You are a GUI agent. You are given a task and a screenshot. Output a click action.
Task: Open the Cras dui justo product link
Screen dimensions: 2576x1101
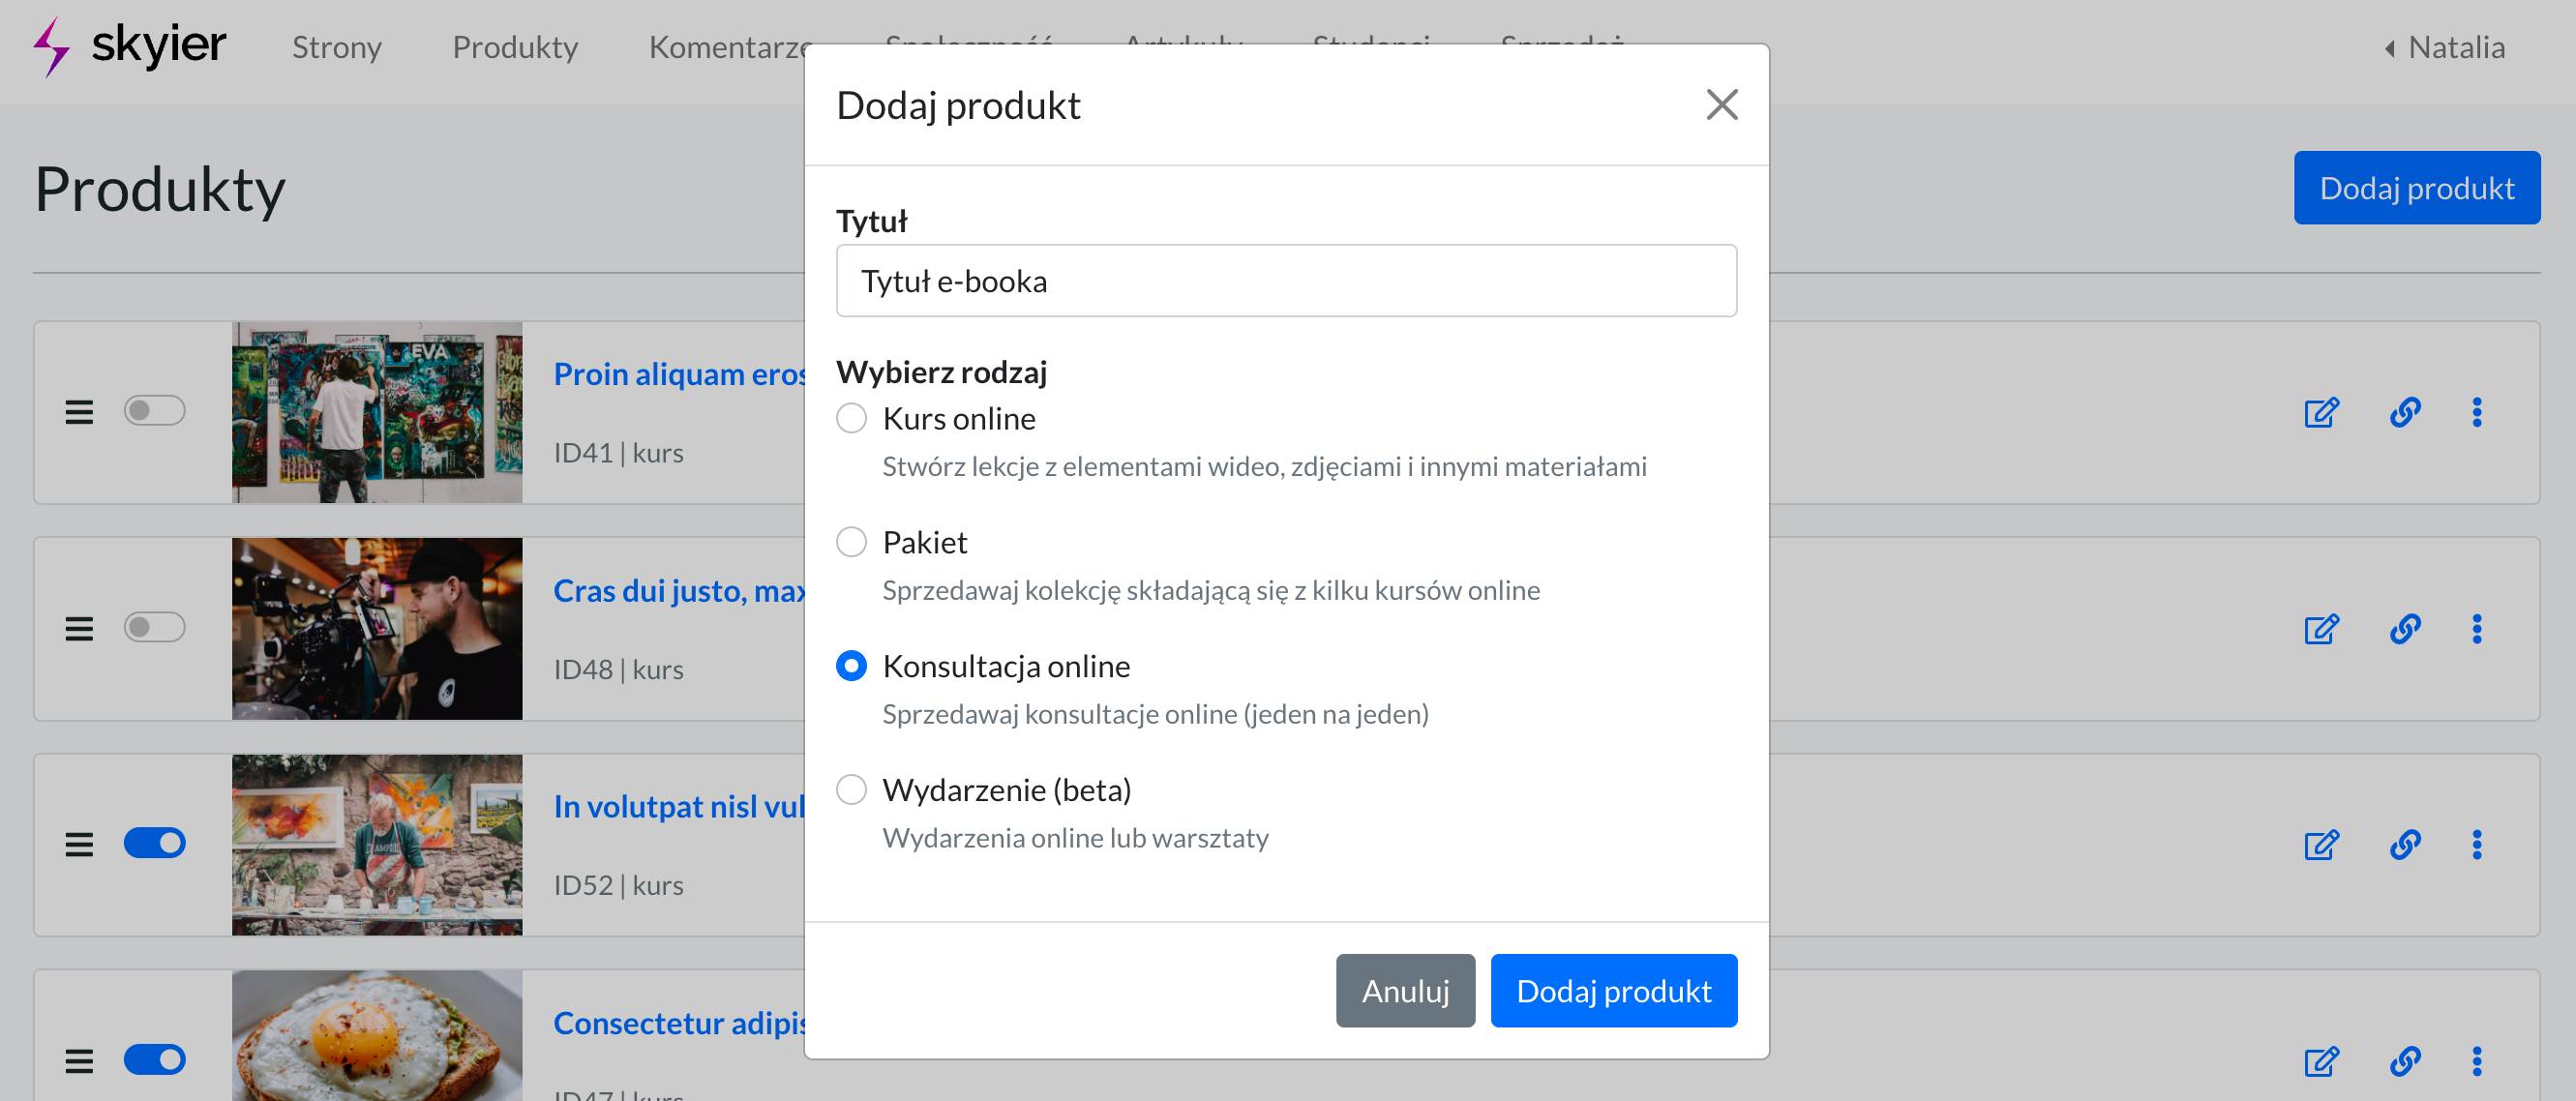[x=679, y=591]
